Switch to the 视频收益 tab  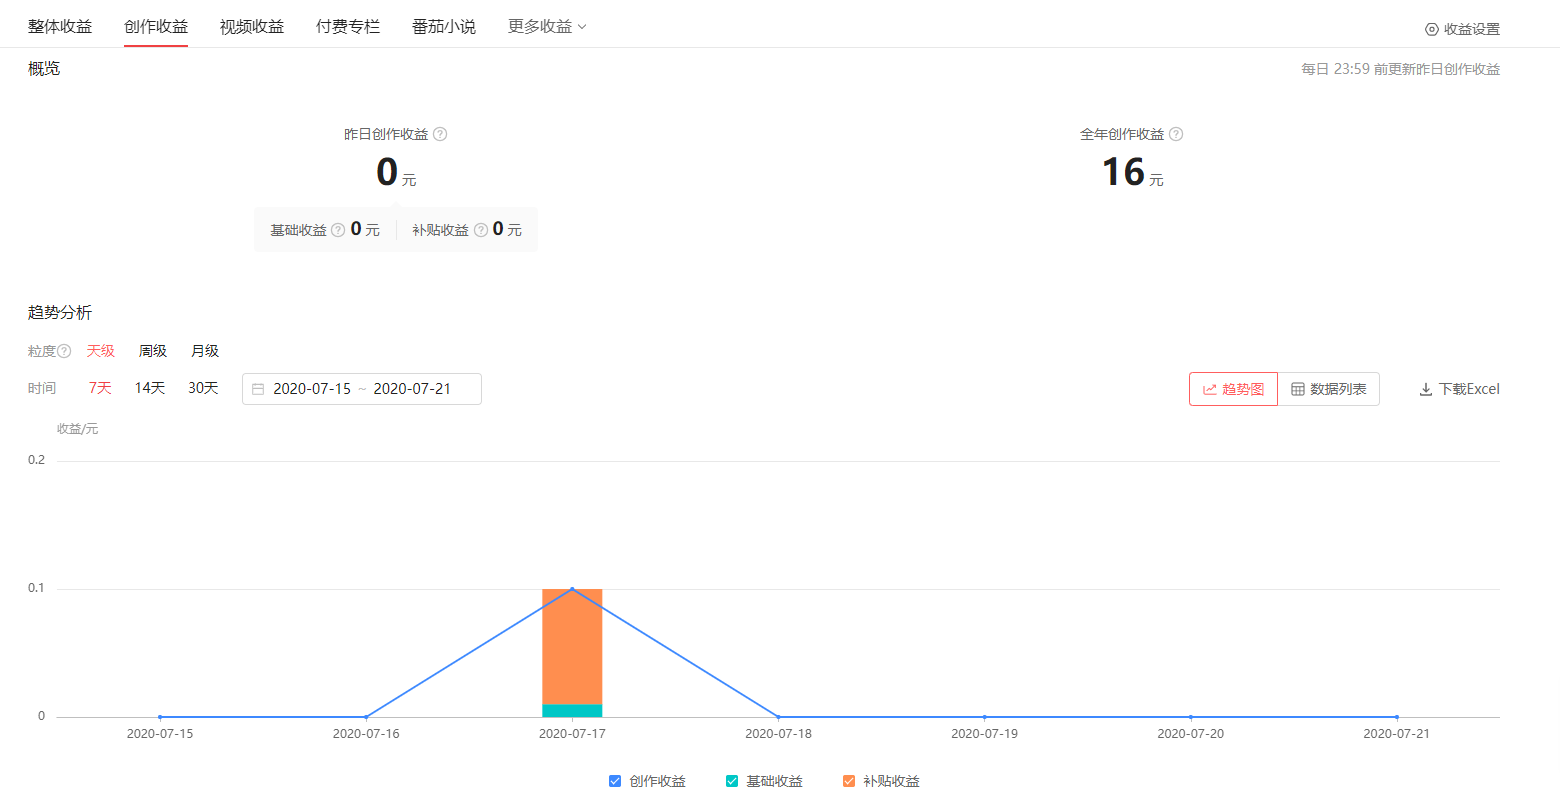click(x=251, y=26)
